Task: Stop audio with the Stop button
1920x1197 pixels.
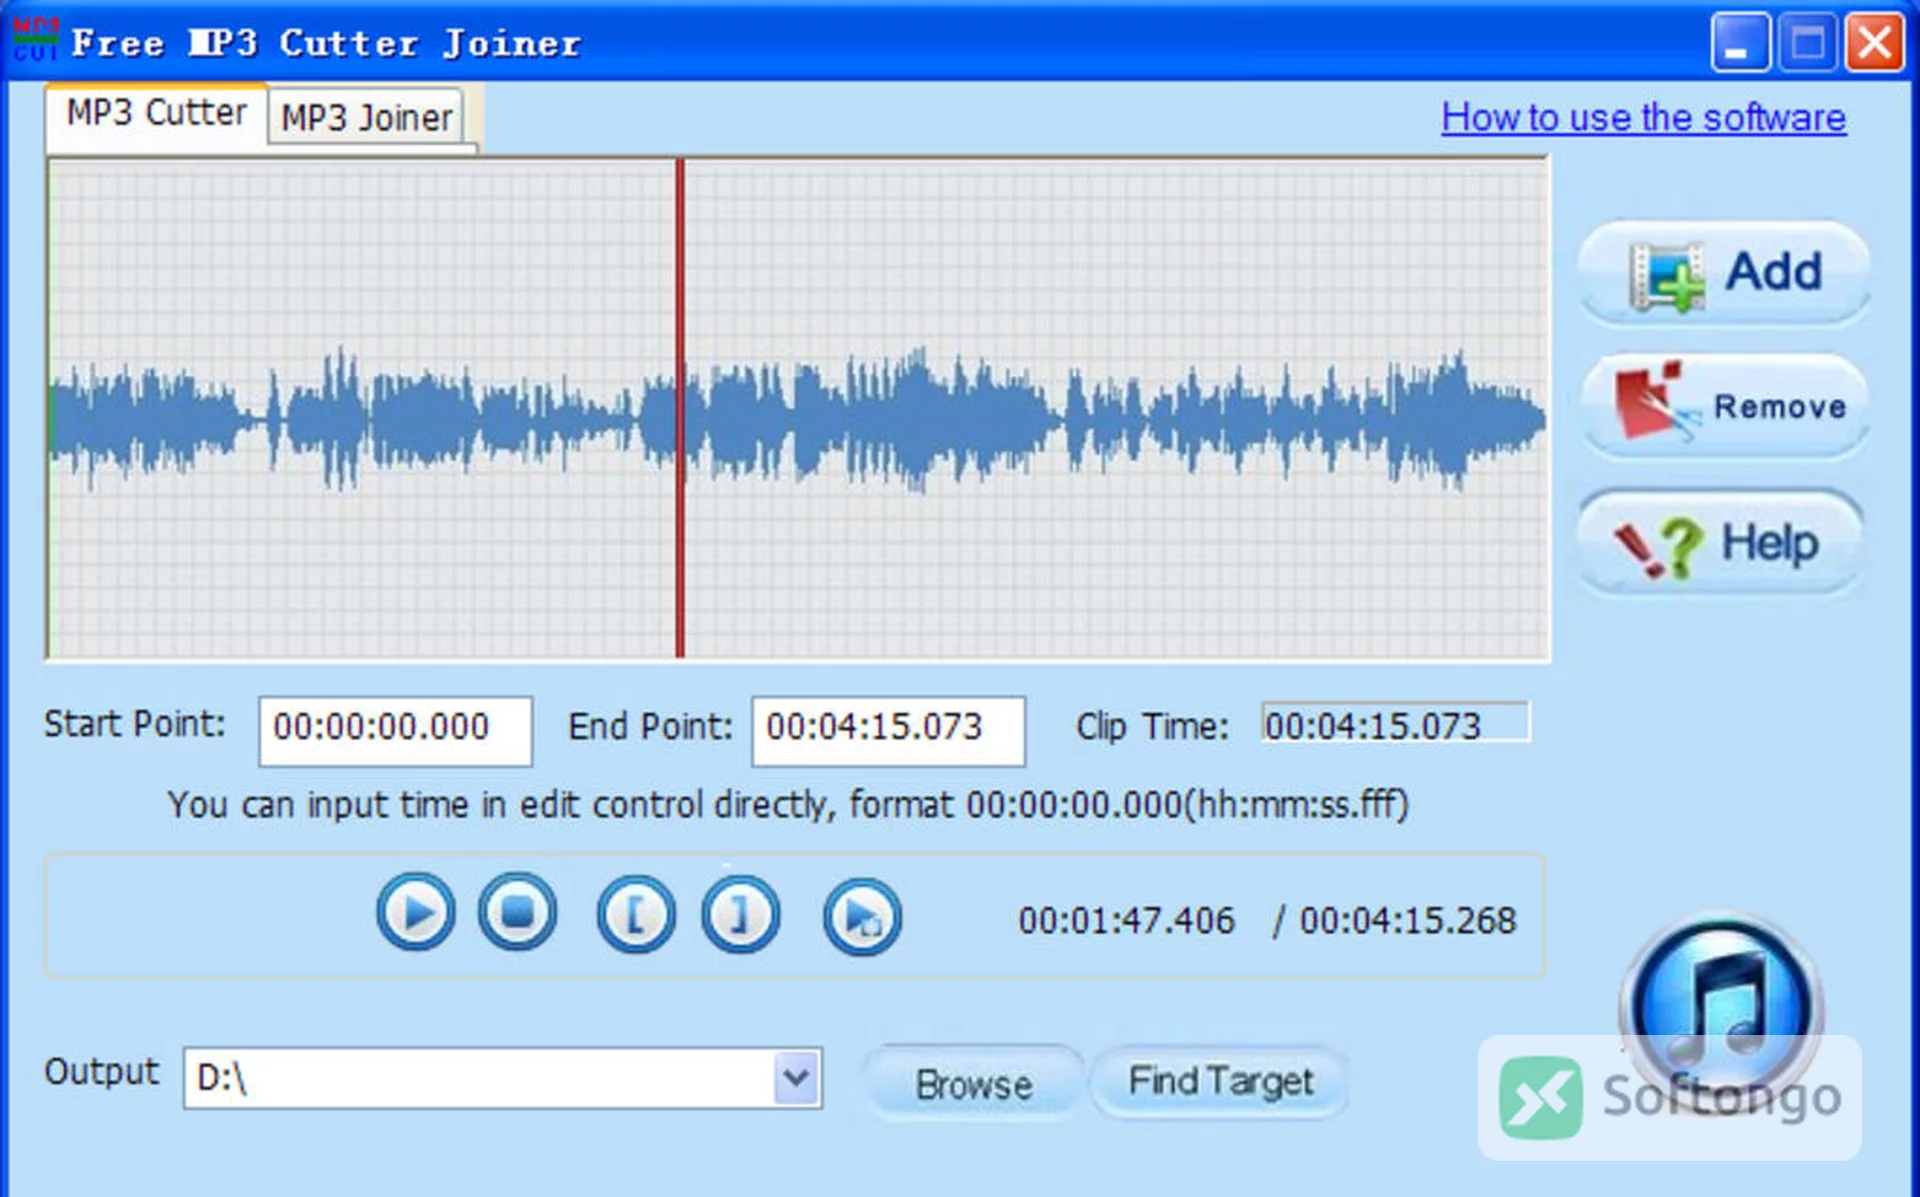Action: pyautogui.click(x=517, y=913)
